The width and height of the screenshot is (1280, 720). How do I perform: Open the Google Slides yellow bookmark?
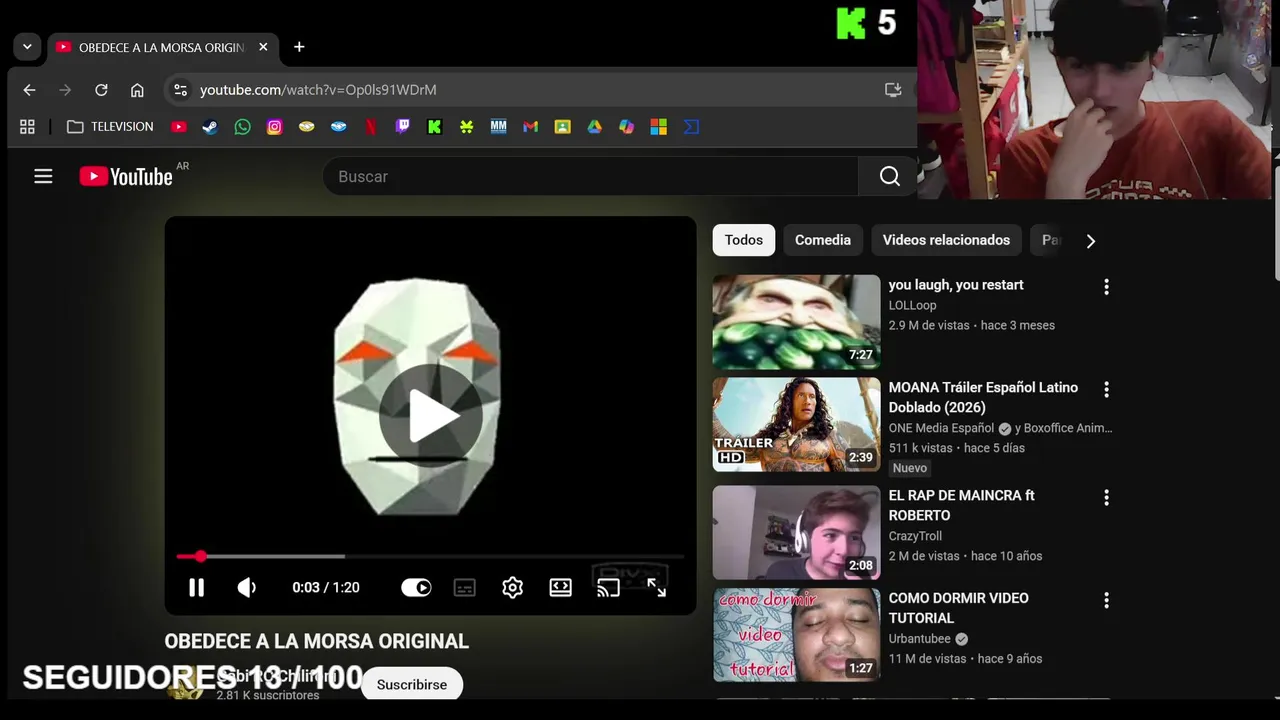[562, 127]
